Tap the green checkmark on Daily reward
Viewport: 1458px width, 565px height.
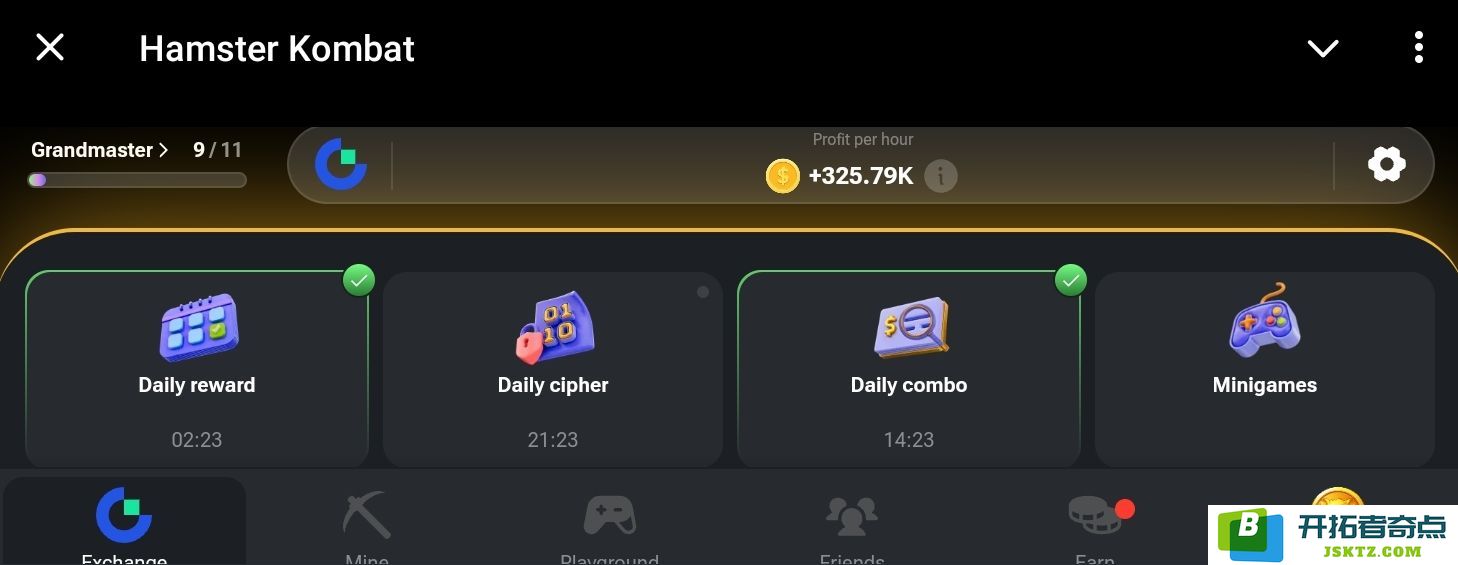tap(359, 280)
